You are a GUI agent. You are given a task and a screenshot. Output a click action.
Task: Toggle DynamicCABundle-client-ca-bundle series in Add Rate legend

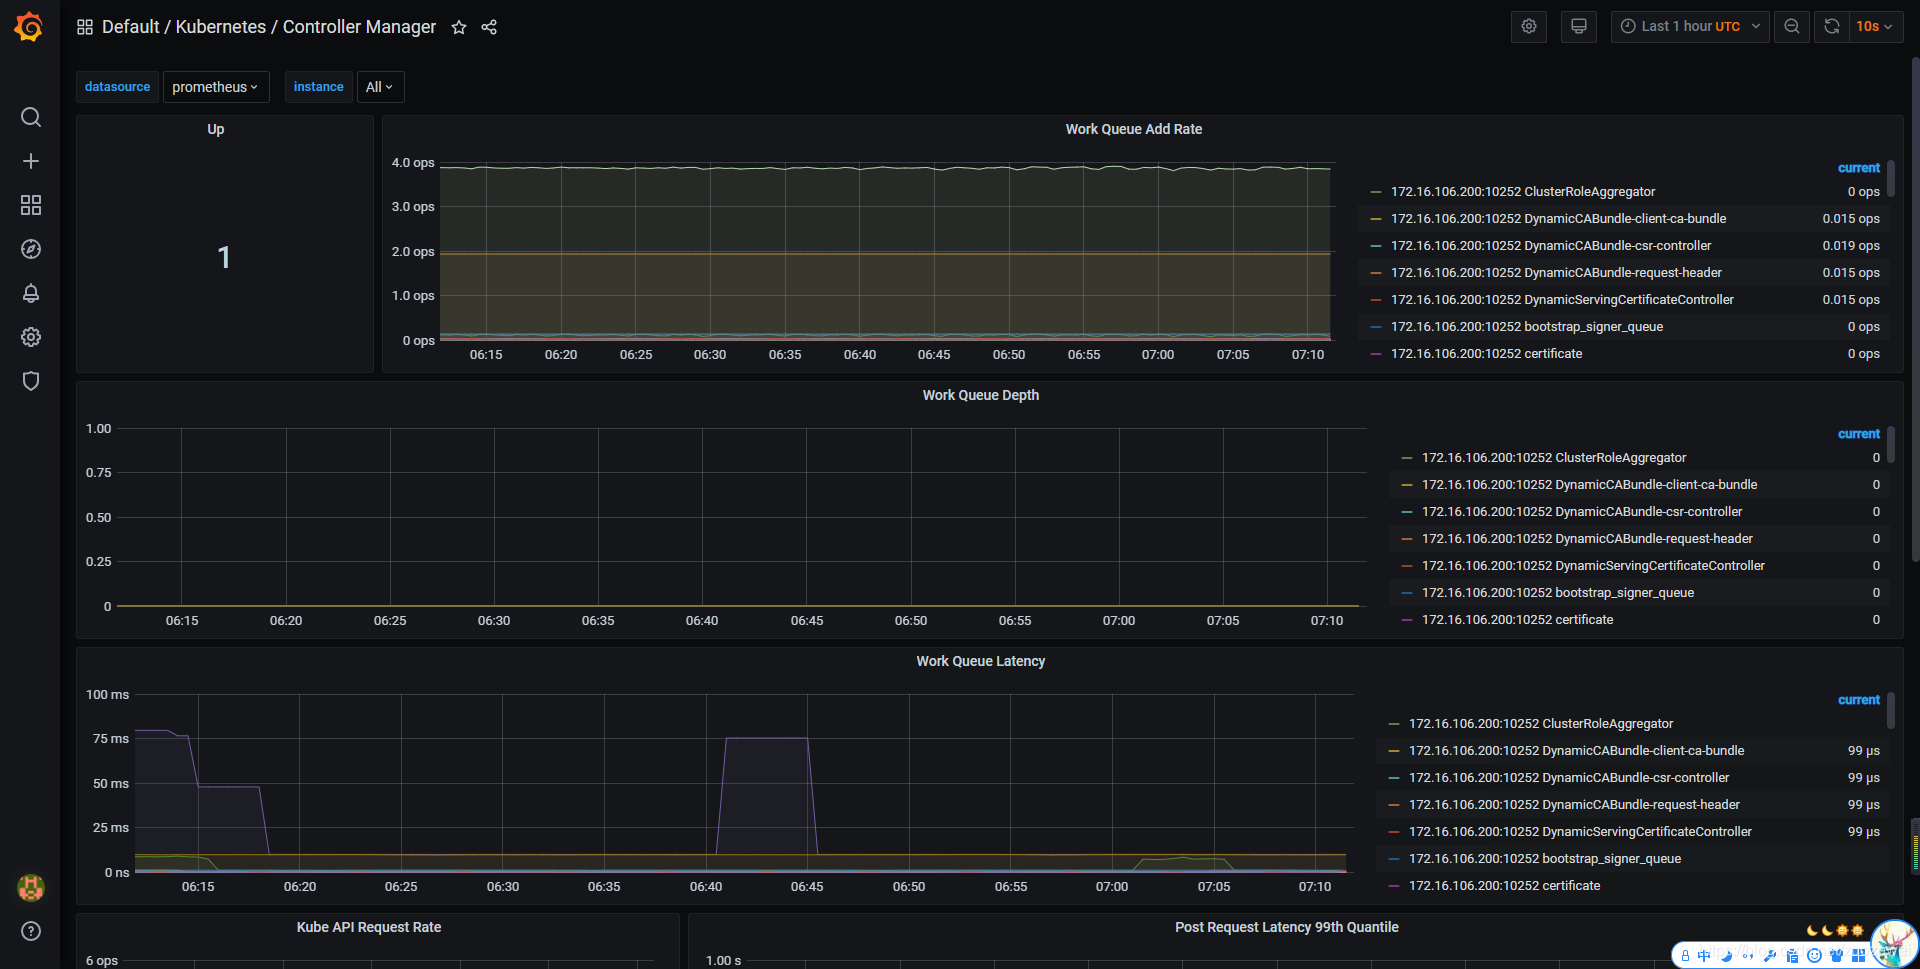coord(1558,219)
